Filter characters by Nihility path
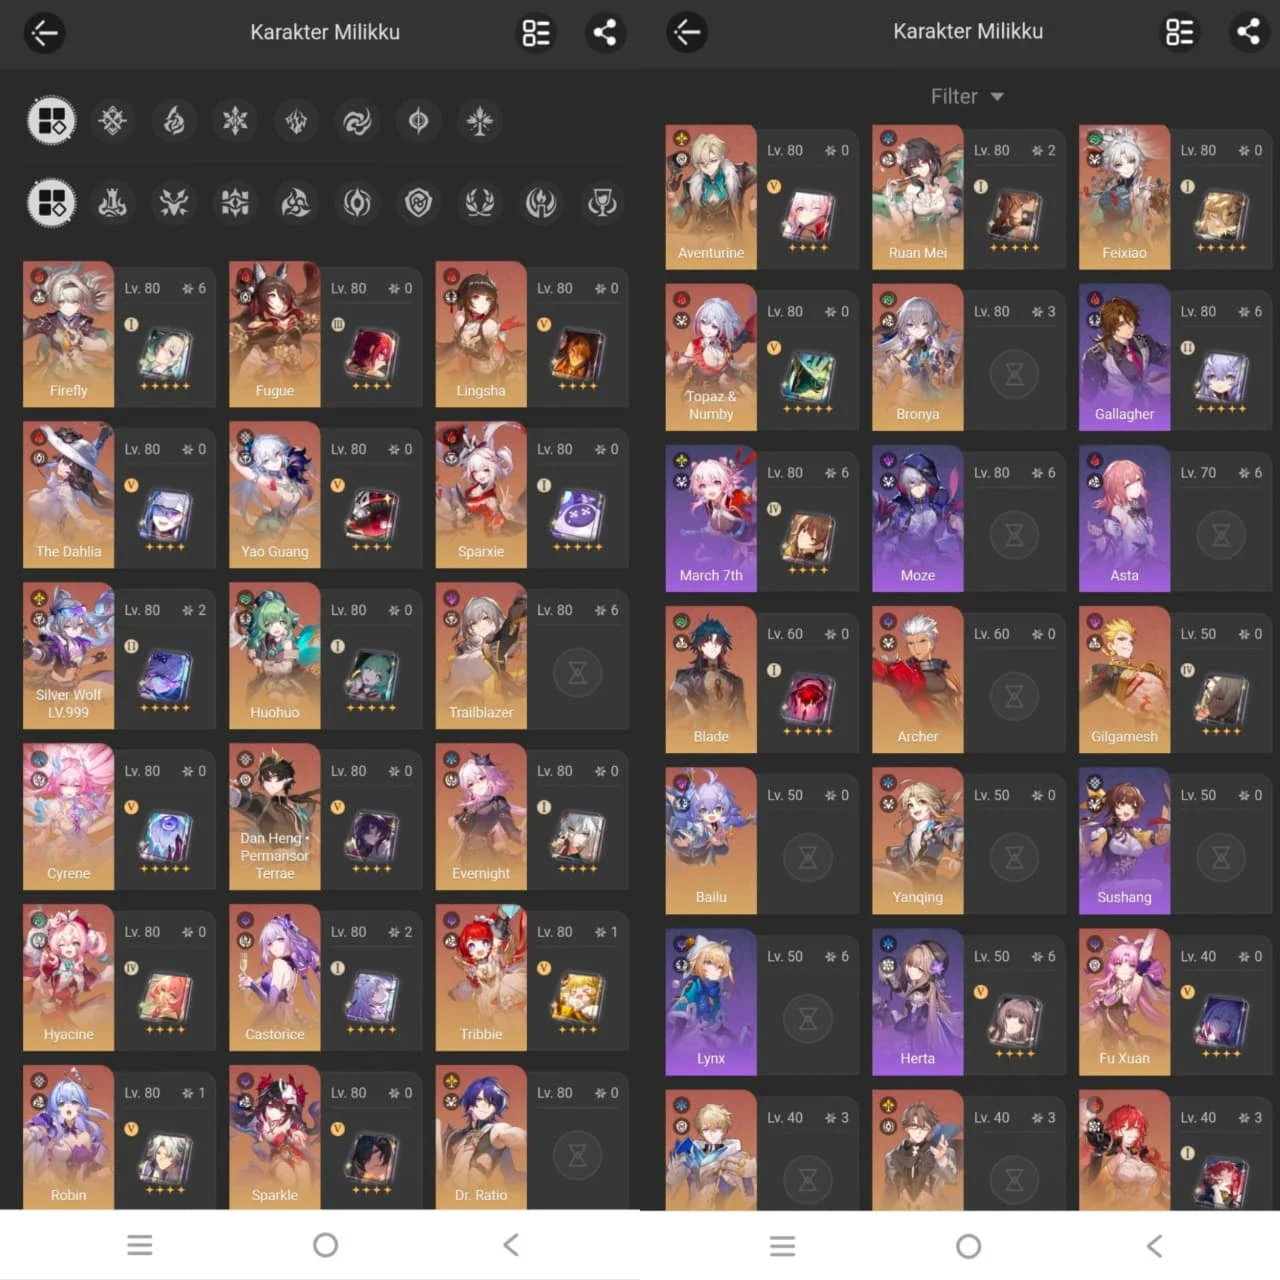This screenshot has width=1280, height=1280. 357,203
